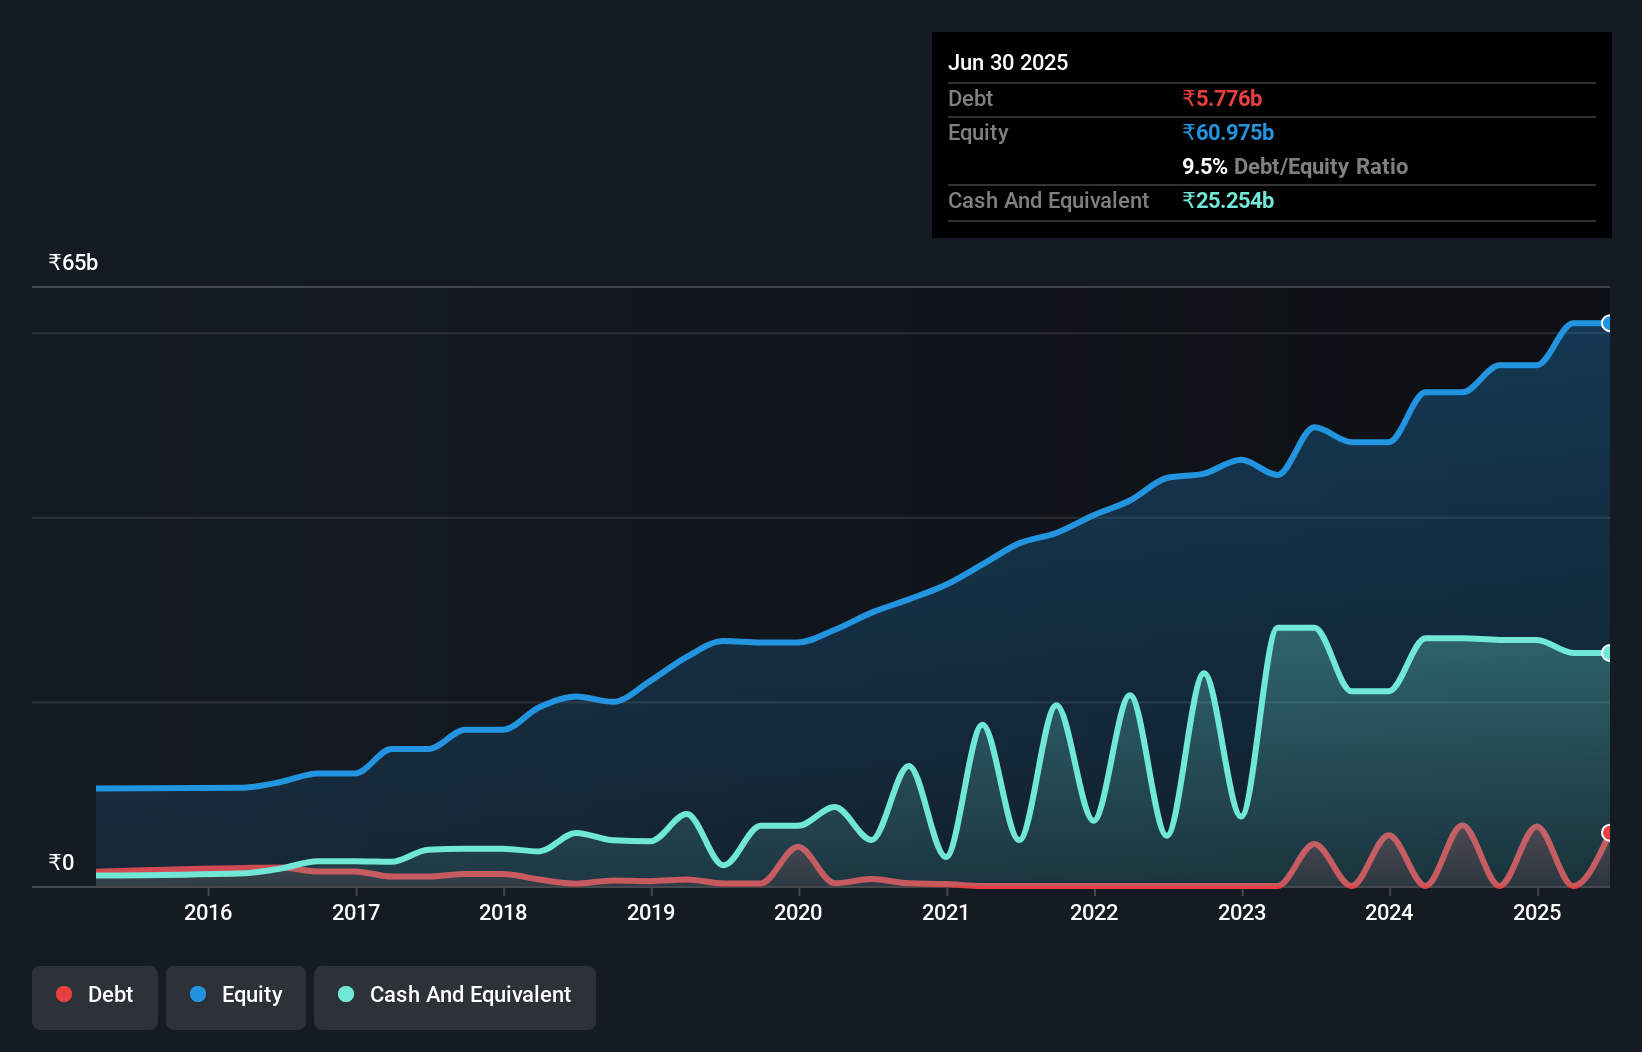Click the 2023 label on the x-axis
The height and width of the screenshot is (1052, 1642).
[x=1242, y=912]
